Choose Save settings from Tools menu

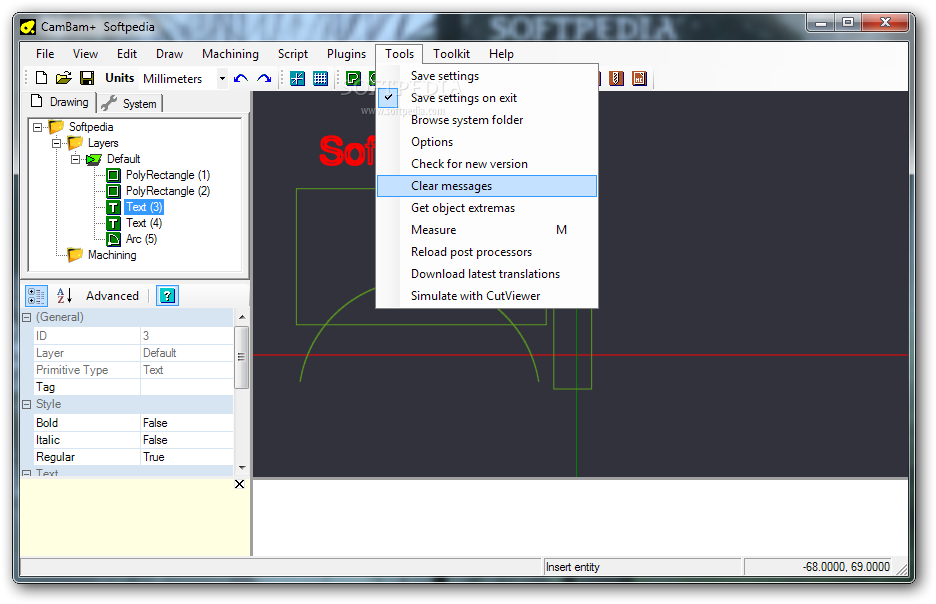pos(487,76)
